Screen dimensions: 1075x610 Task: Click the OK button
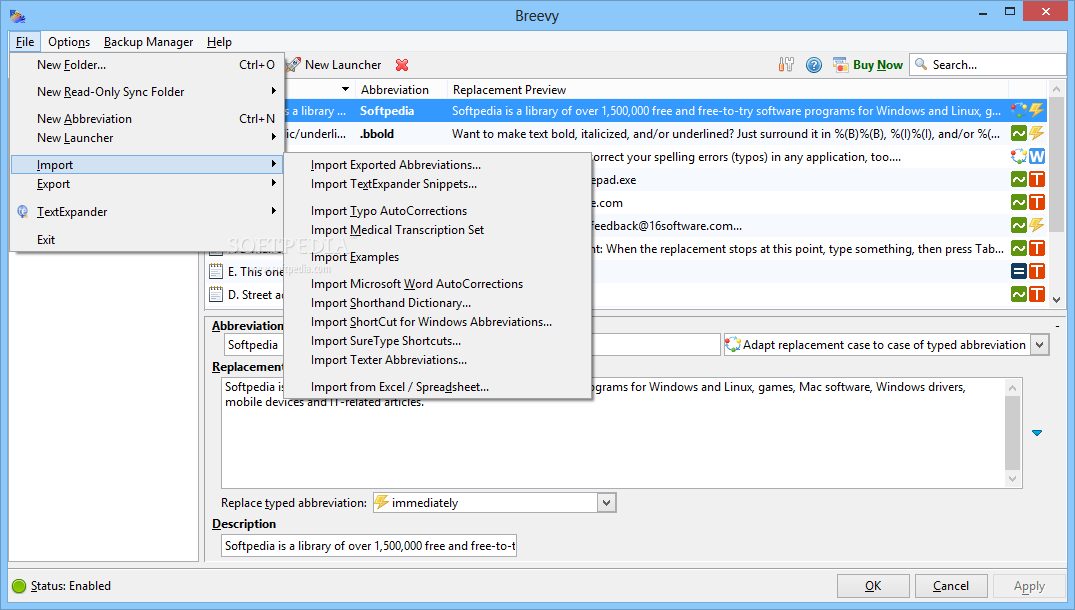[x=873, y=586]
